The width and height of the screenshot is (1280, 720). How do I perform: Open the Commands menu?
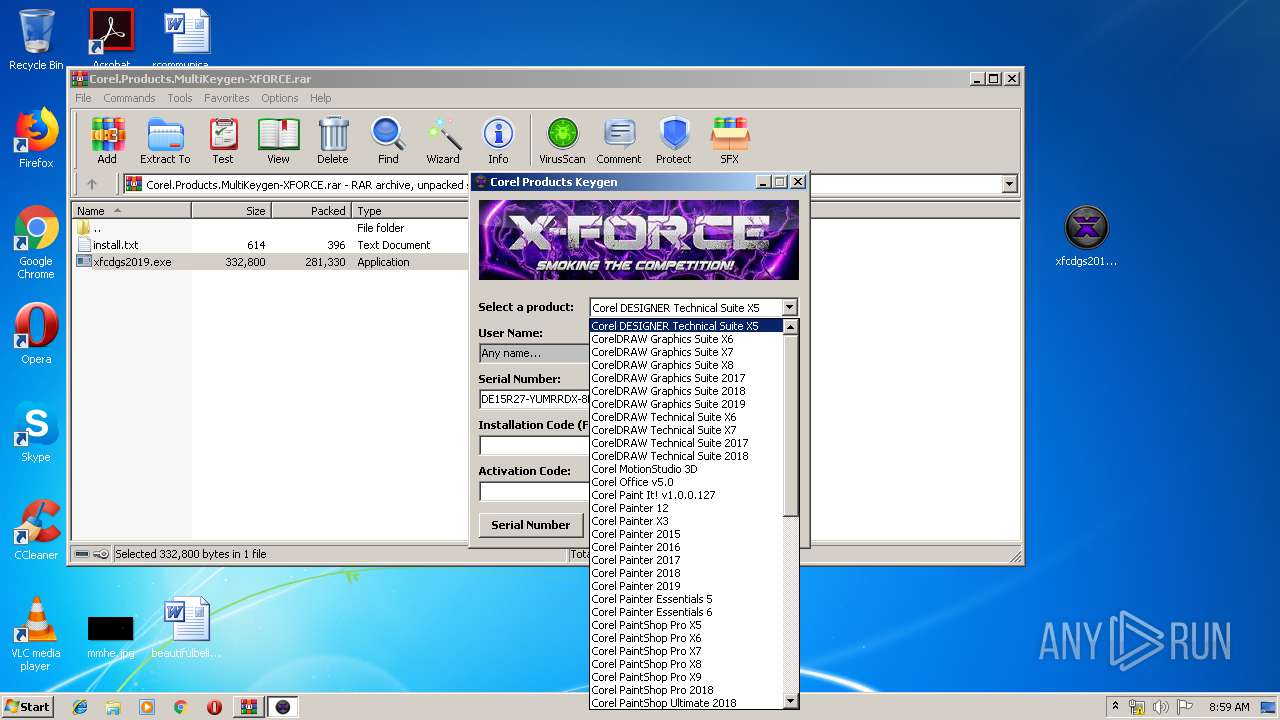click(x=129, y=98)
